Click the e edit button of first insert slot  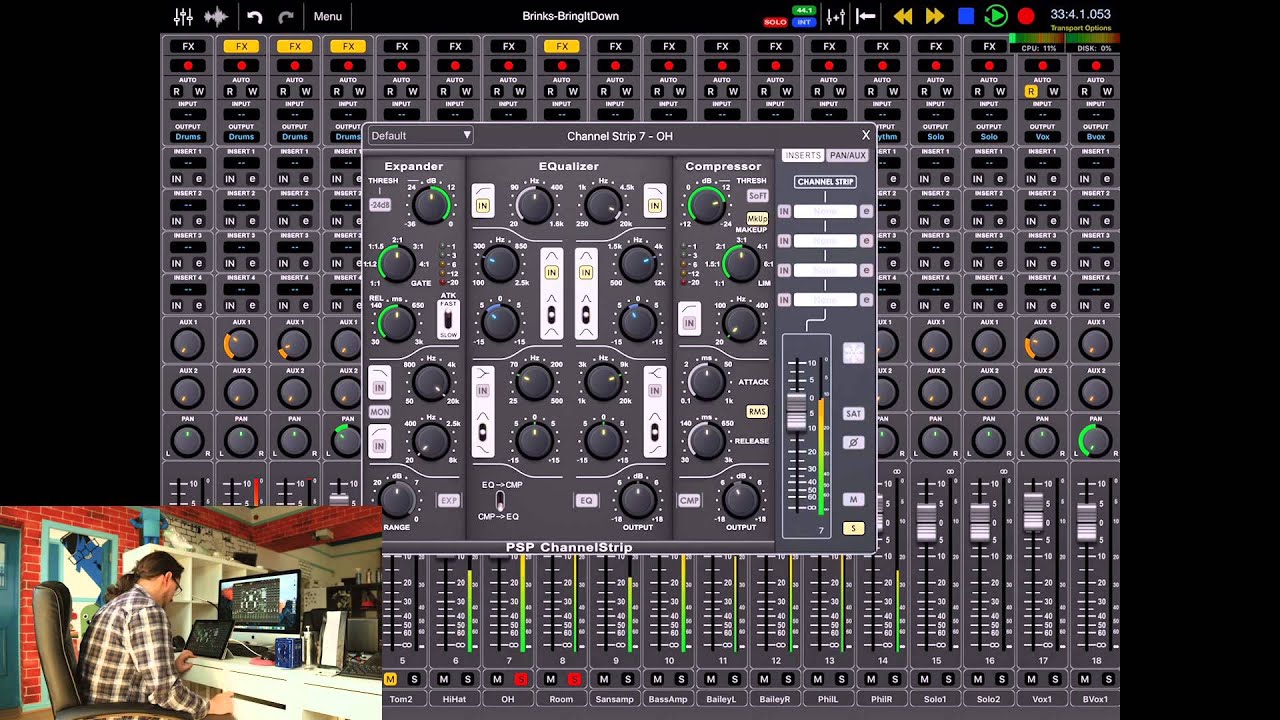(866, 212)
